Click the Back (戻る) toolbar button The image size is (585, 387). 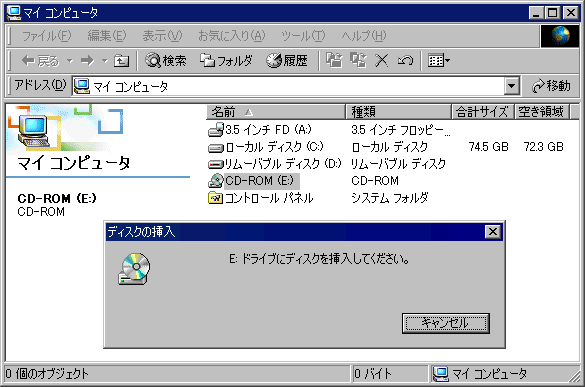[x=40, y=60]
